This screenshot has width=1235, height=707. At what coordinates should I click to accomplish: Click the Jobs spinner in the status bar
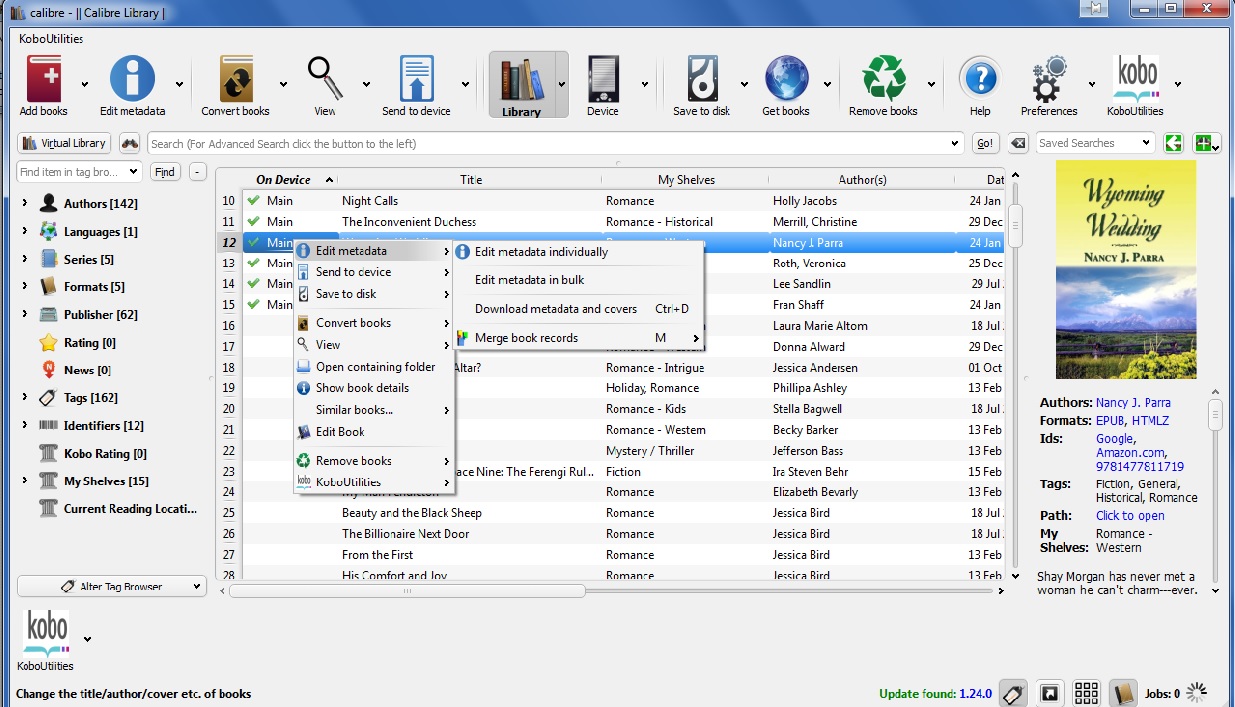point(1196,692)
